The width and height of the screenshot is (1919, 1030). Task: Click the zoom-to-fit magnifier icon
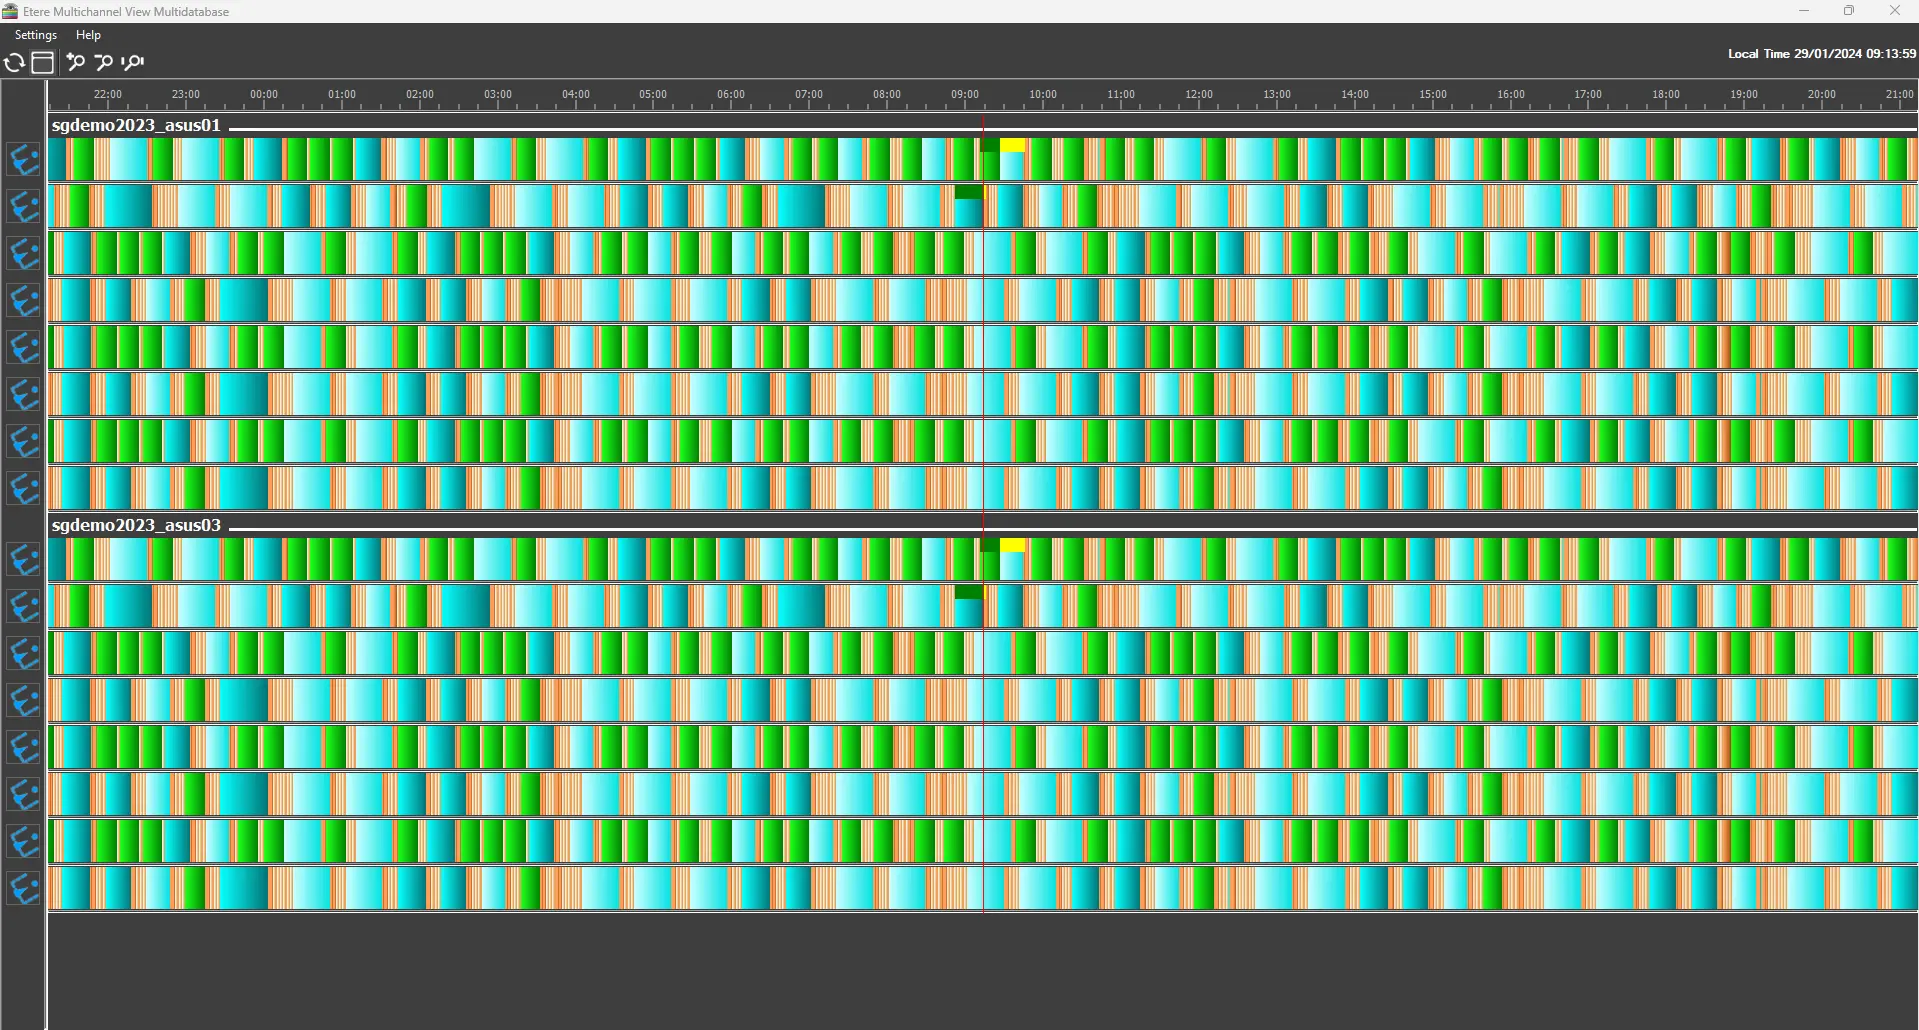(x=133, y=63)
